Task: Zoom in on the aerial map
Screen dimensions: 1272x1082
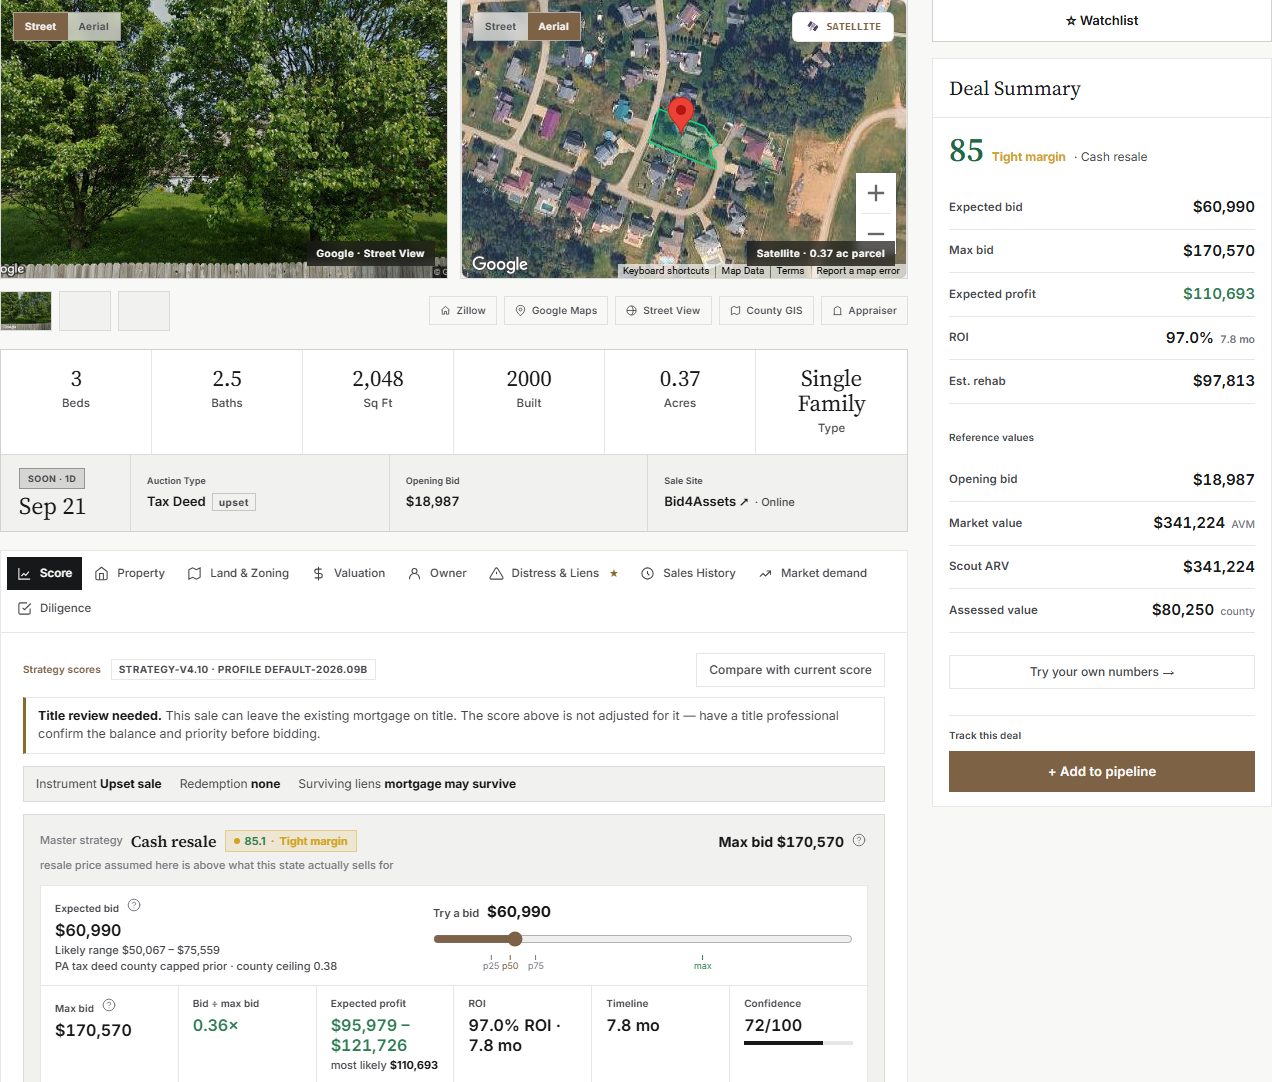Action: point(876,193)
